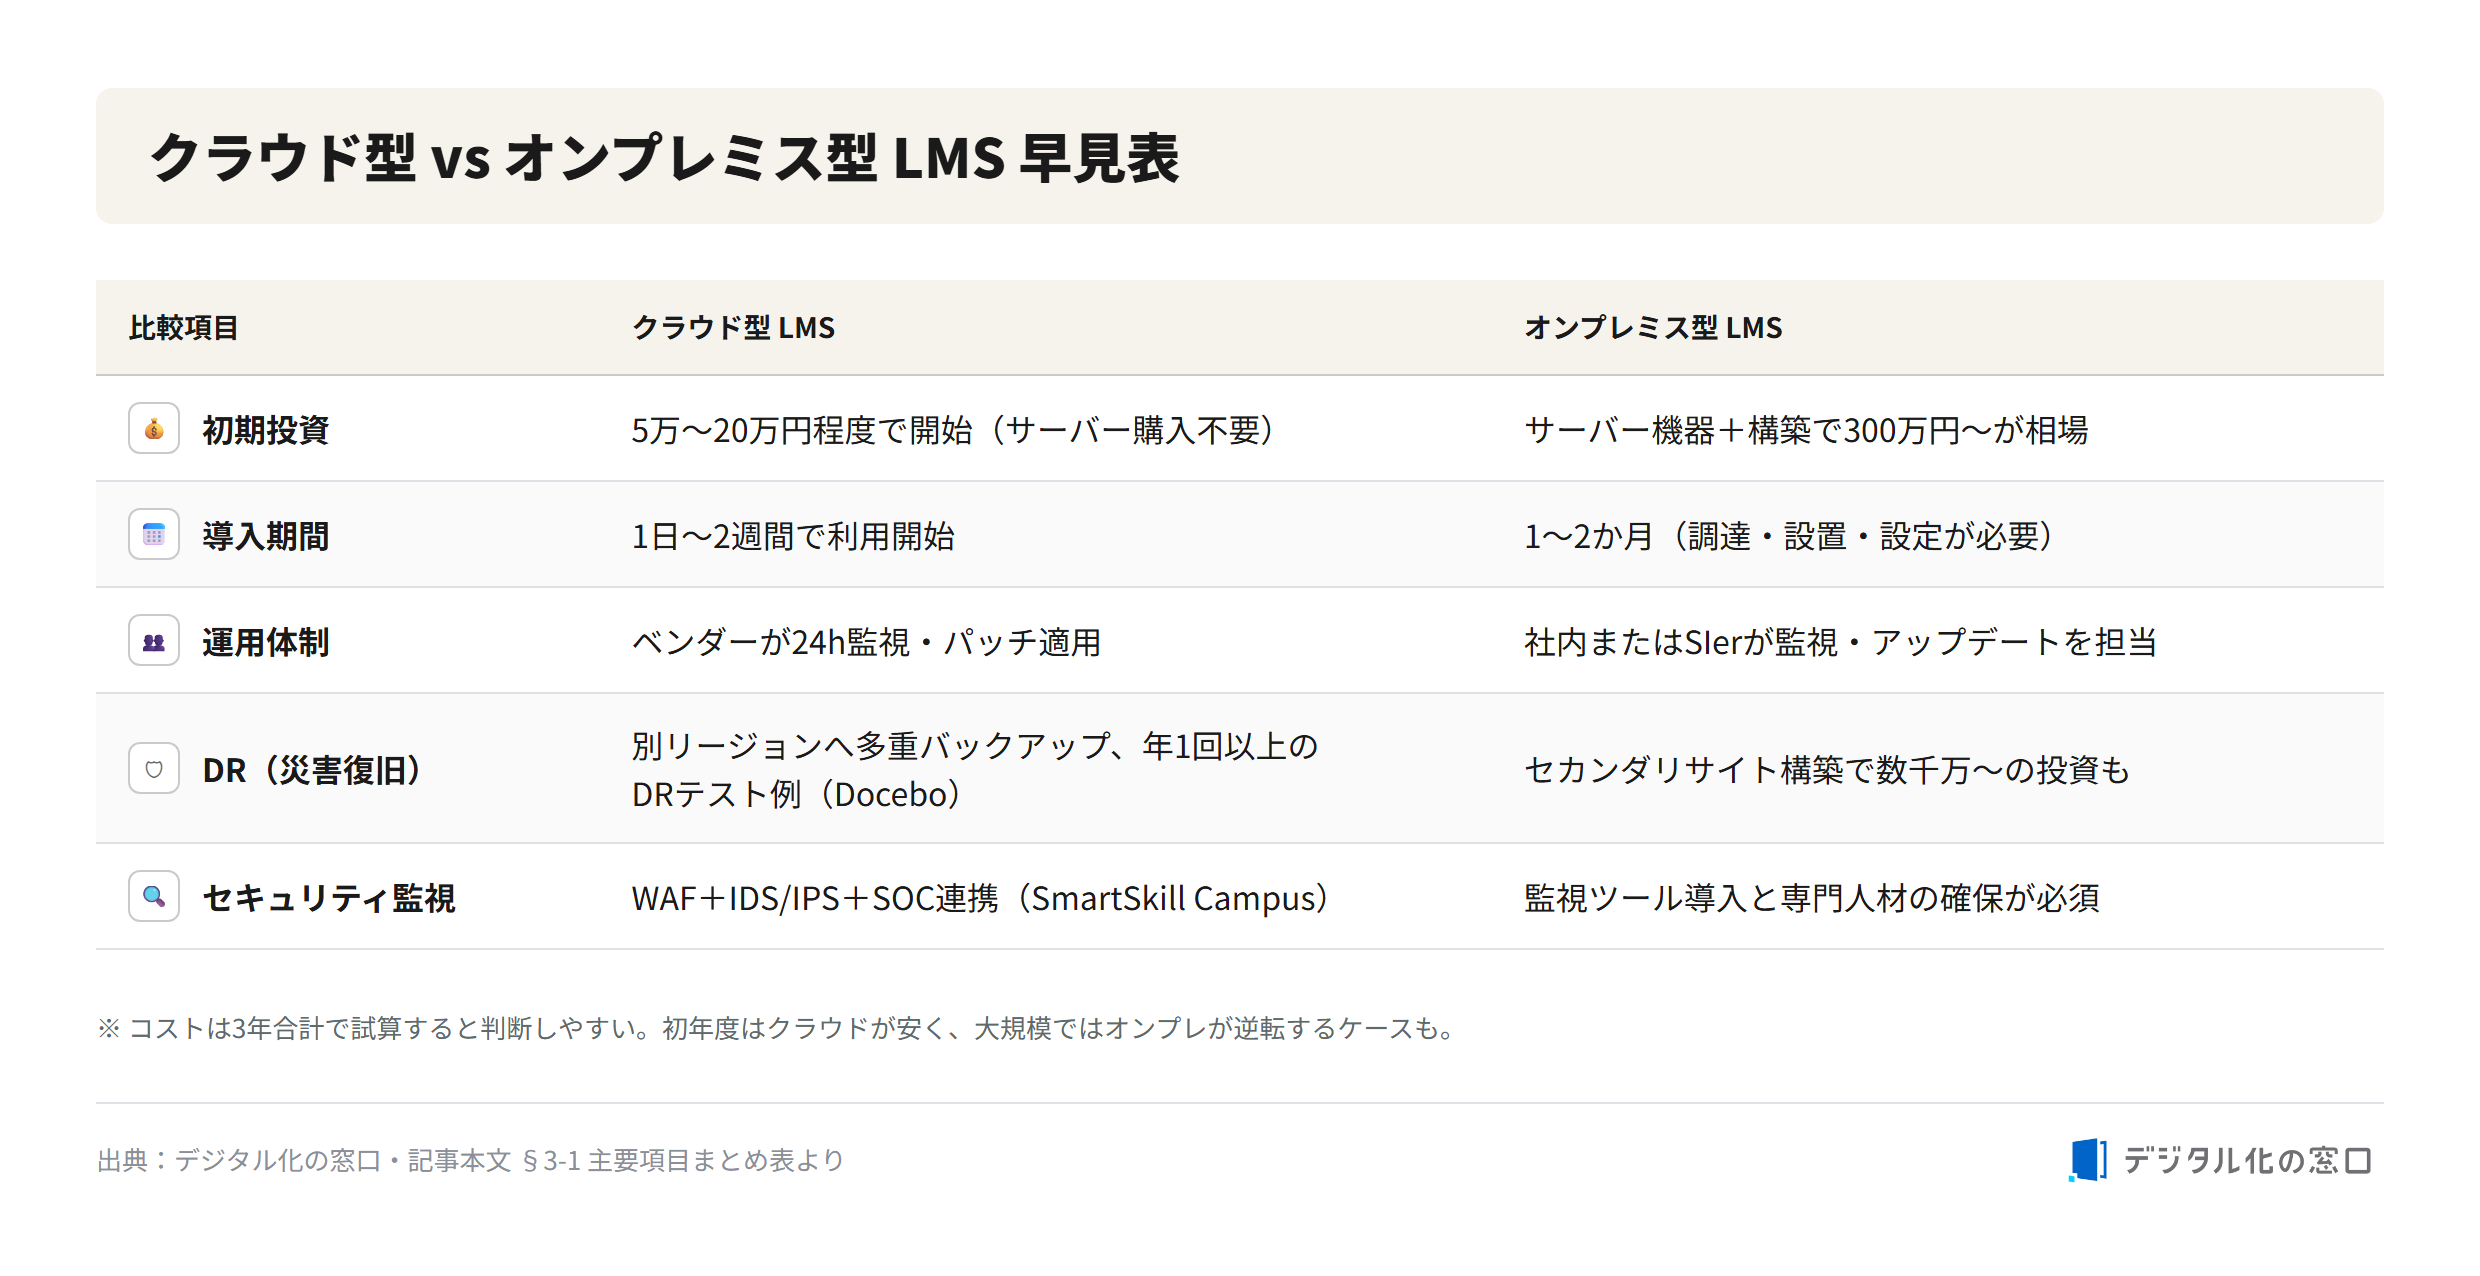Click the セキュリティ監視 row label

(x=329, y=898)
